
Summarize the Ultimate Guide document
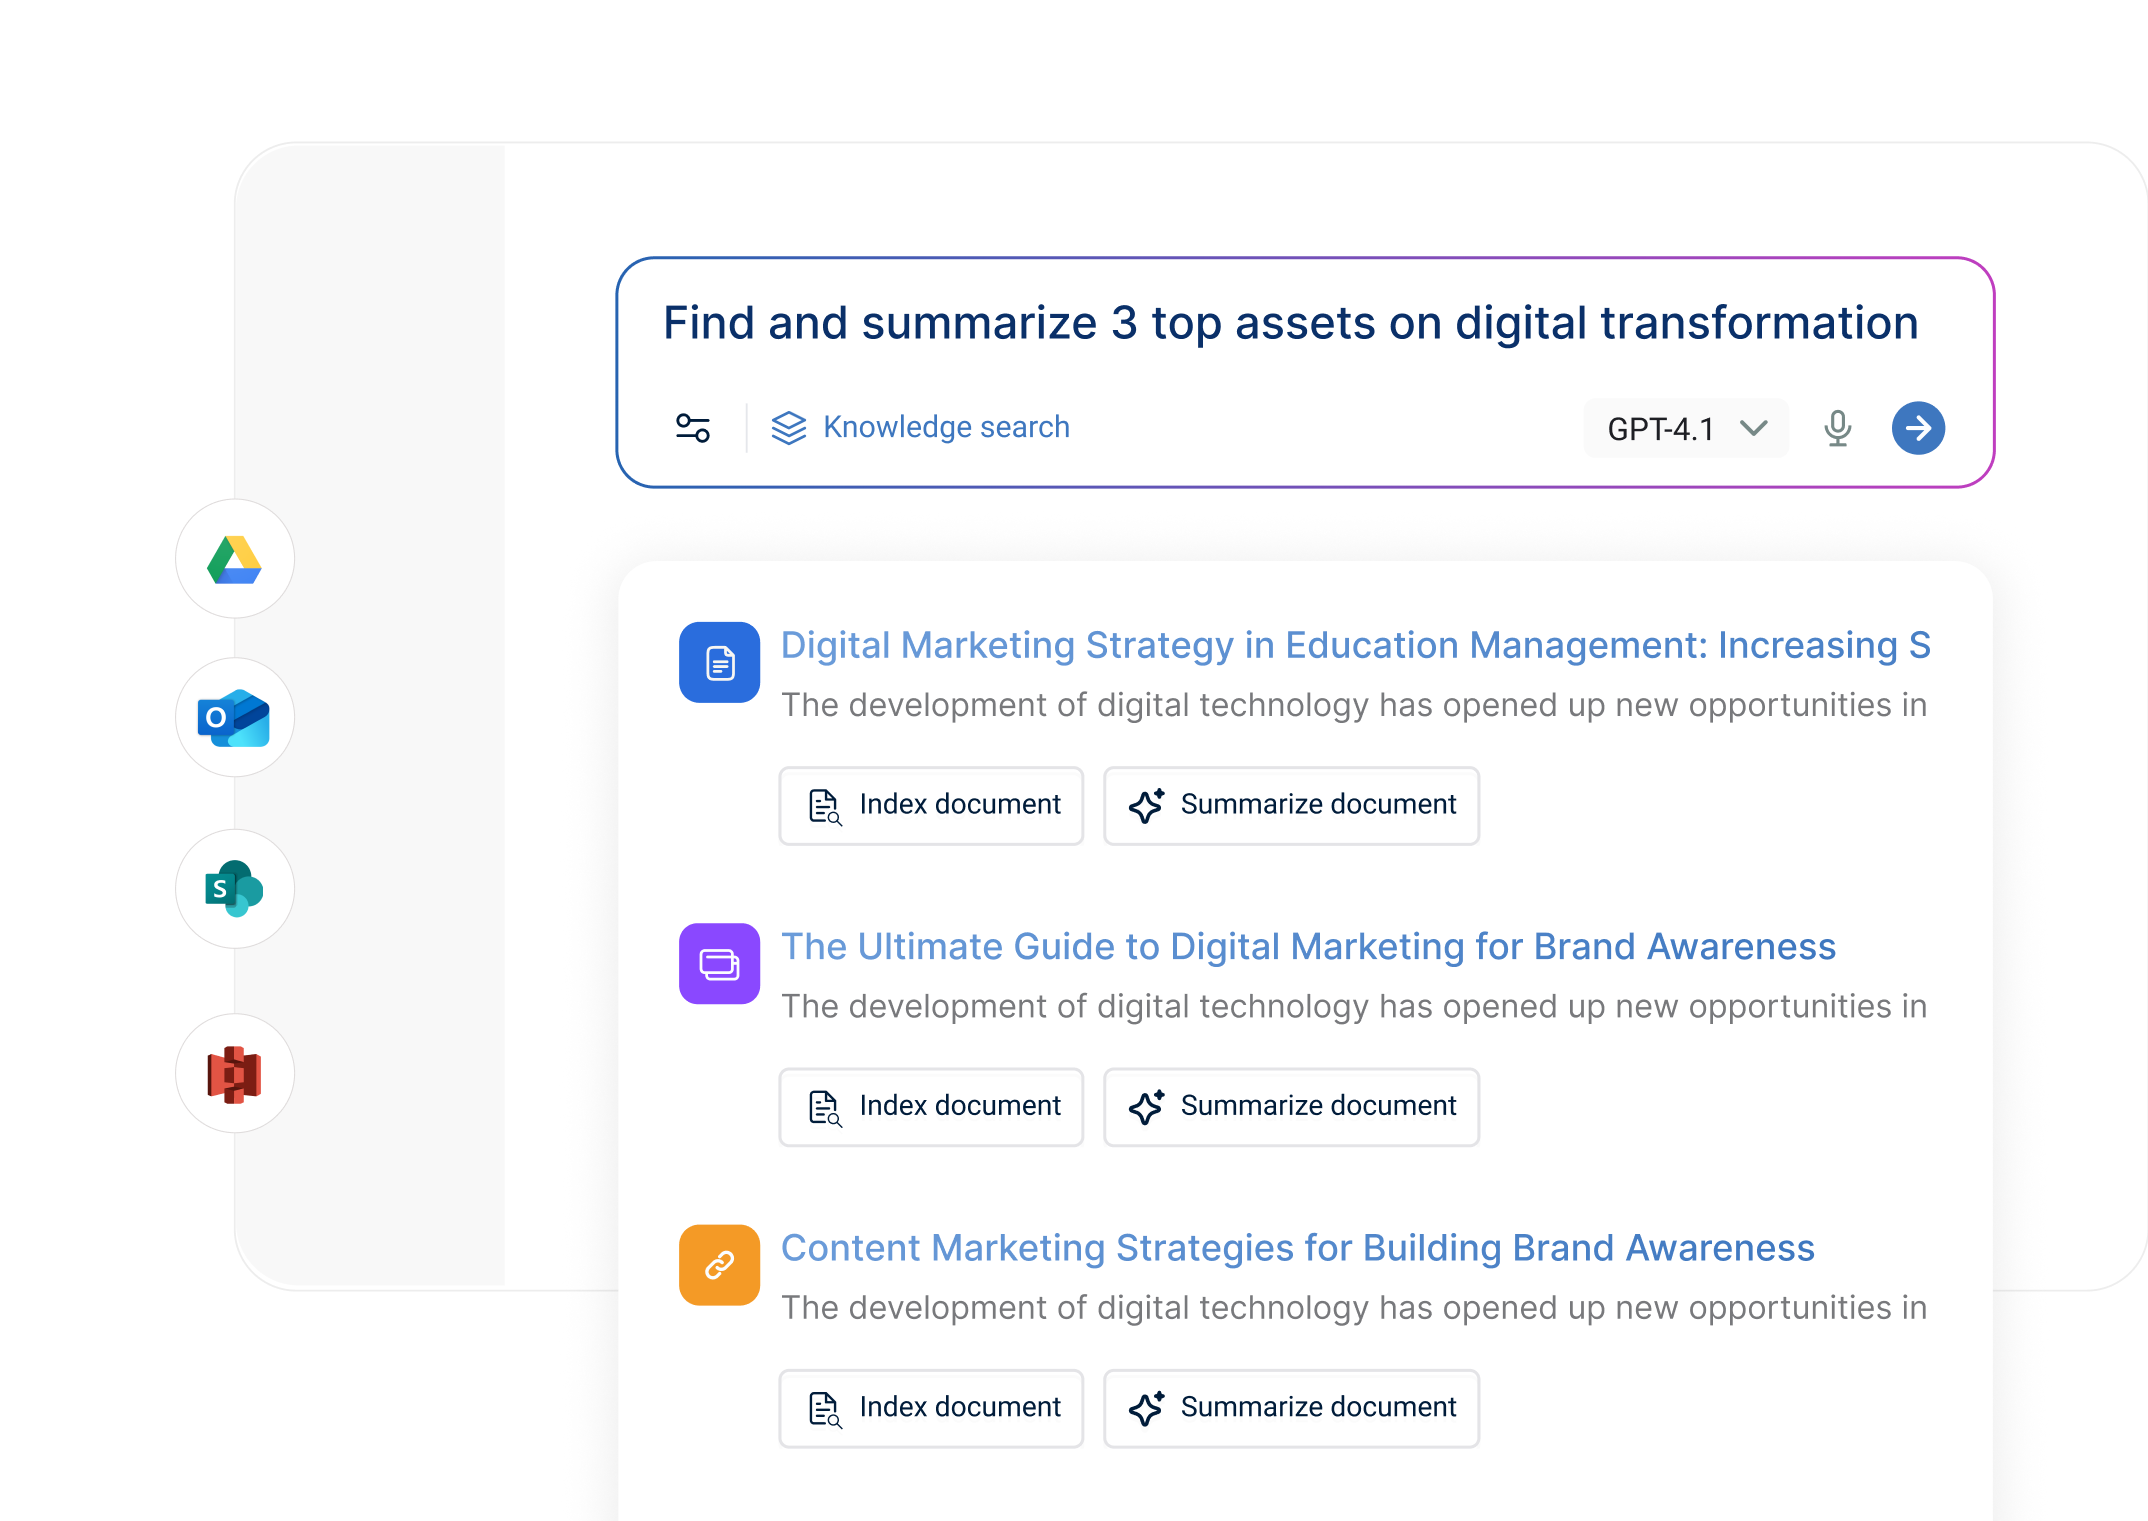pyautogui.click(x=1291, y=1107)
